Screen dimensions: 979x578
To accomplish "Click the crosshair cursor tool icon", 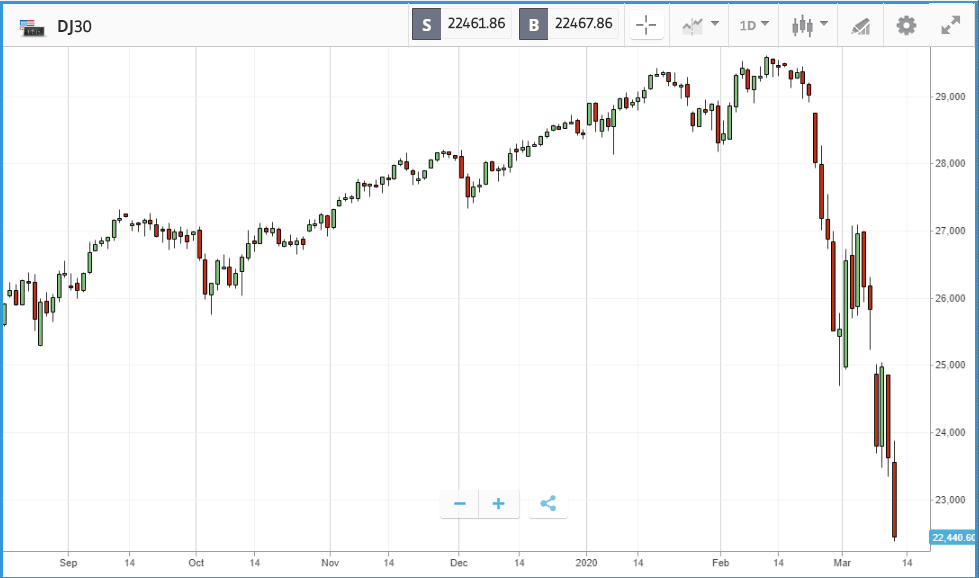I will pos(646,26).
